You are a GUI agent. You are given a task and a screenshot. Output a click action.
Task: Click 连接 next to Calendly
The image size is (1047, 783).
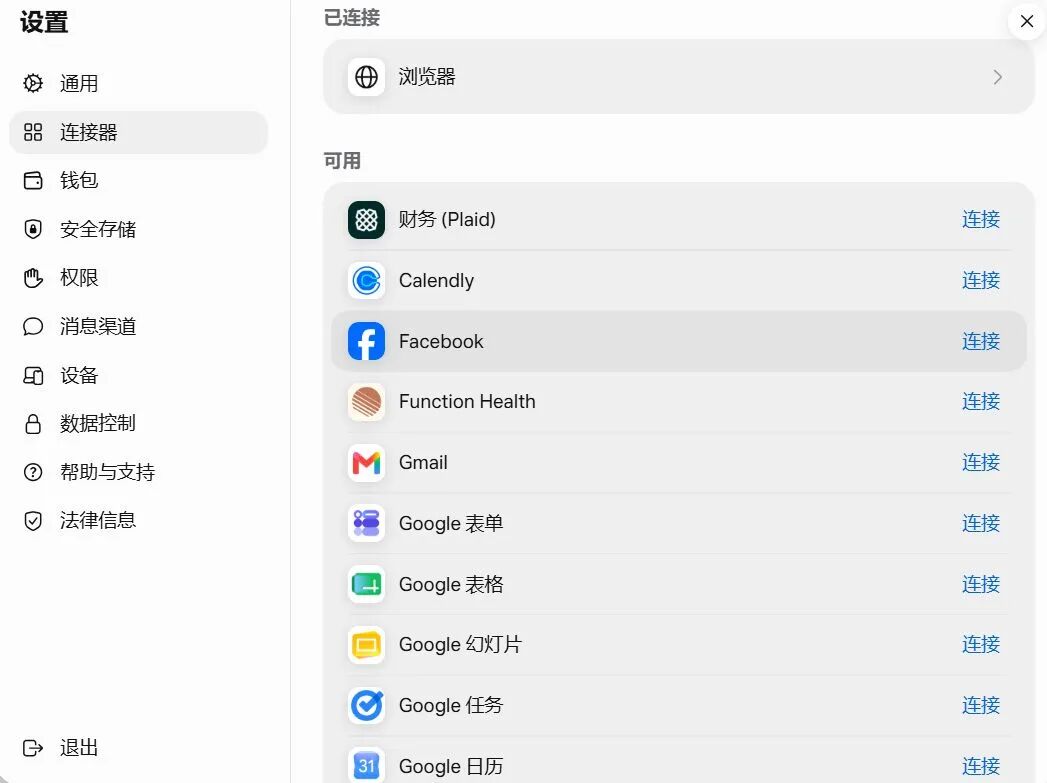pyautogui.click(x=981, y=280)
